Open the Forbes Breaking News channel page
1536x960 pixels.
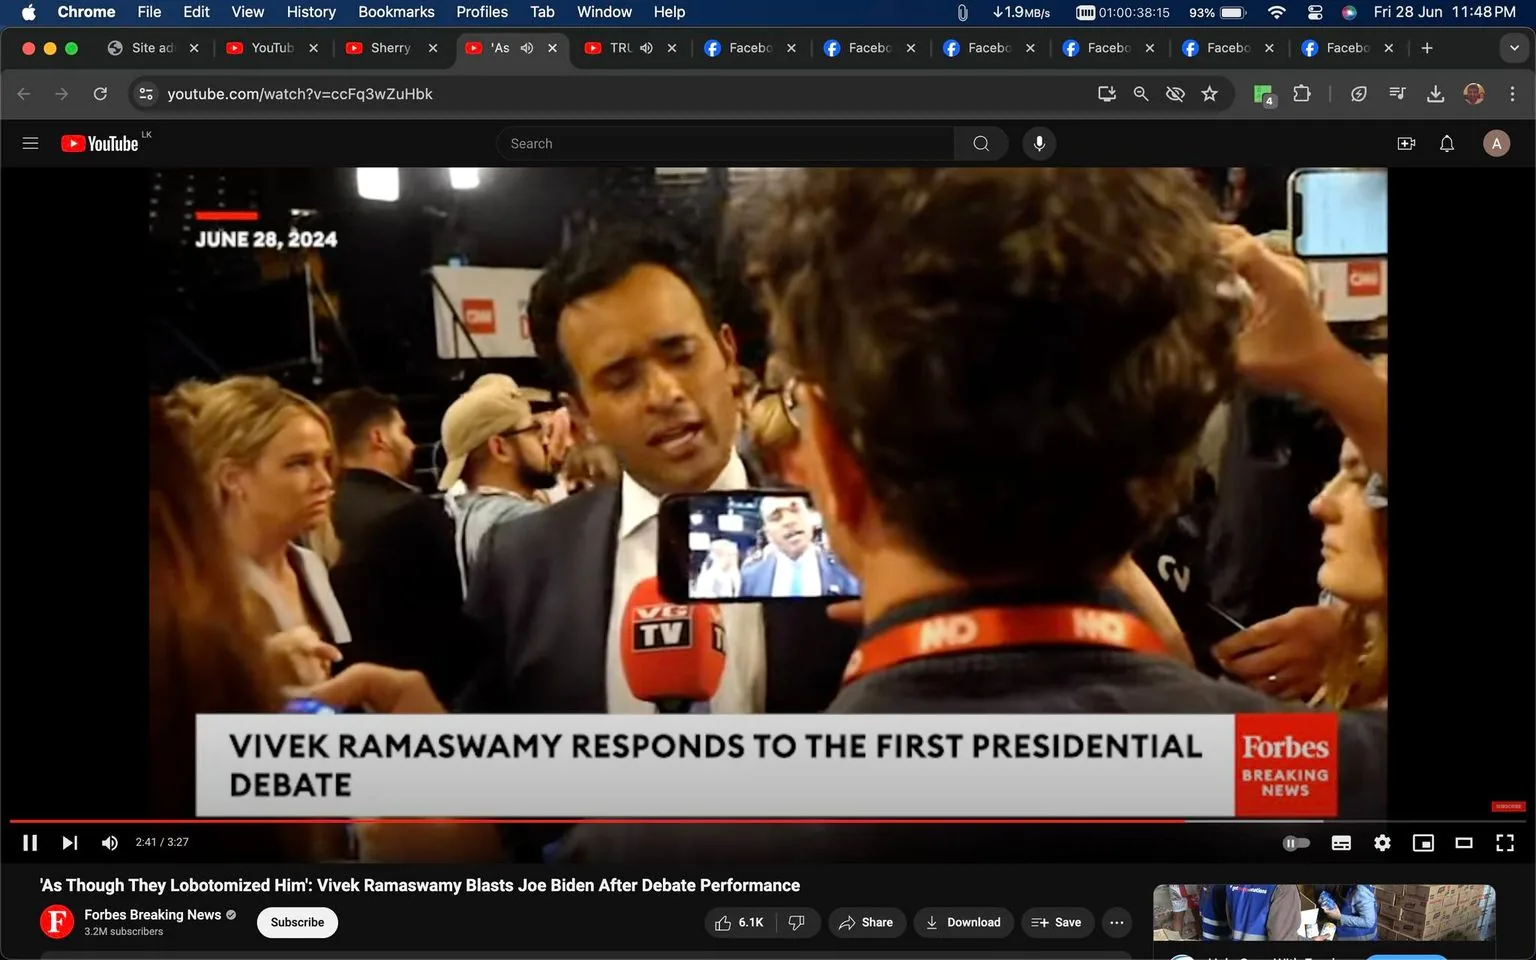coord(153,914)
